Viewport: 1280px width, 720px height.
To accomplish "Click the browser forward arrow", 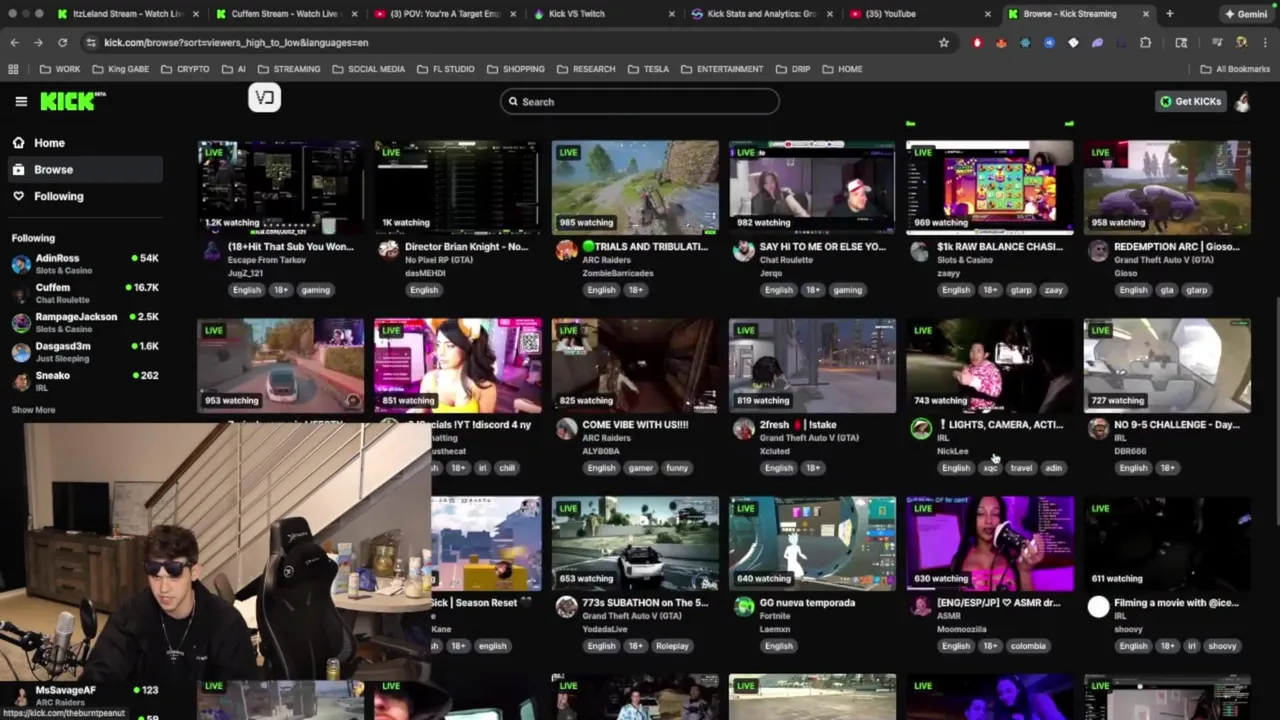I will 38,43.
